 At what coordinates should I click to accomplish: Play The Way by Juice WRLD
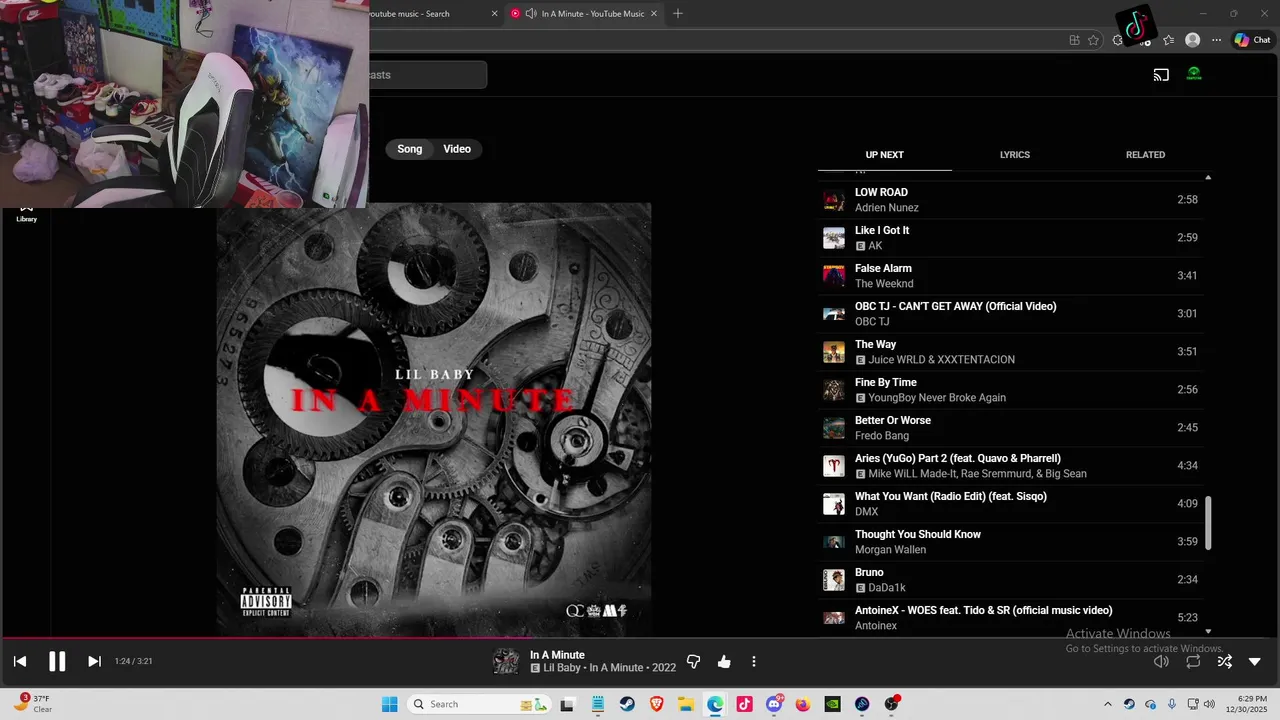click(x=1010, y=352)
